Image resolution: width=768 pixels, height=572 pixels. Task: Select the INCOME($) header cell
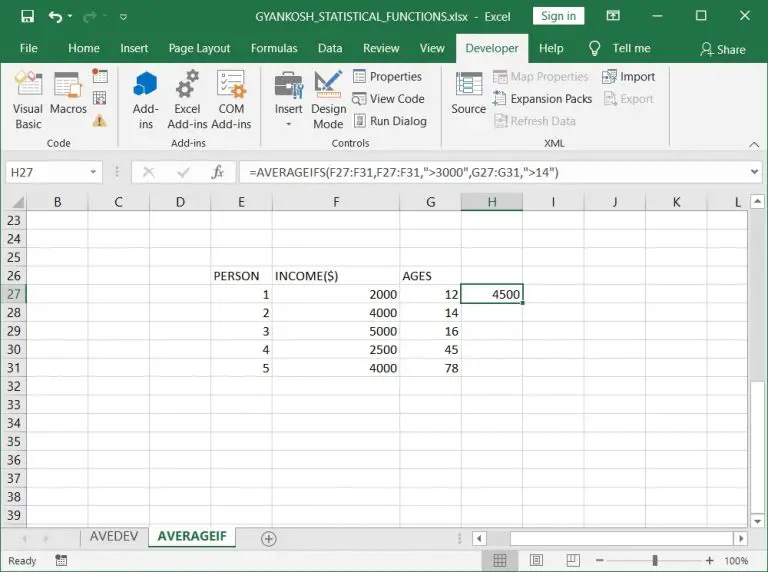tap(336, 276)
